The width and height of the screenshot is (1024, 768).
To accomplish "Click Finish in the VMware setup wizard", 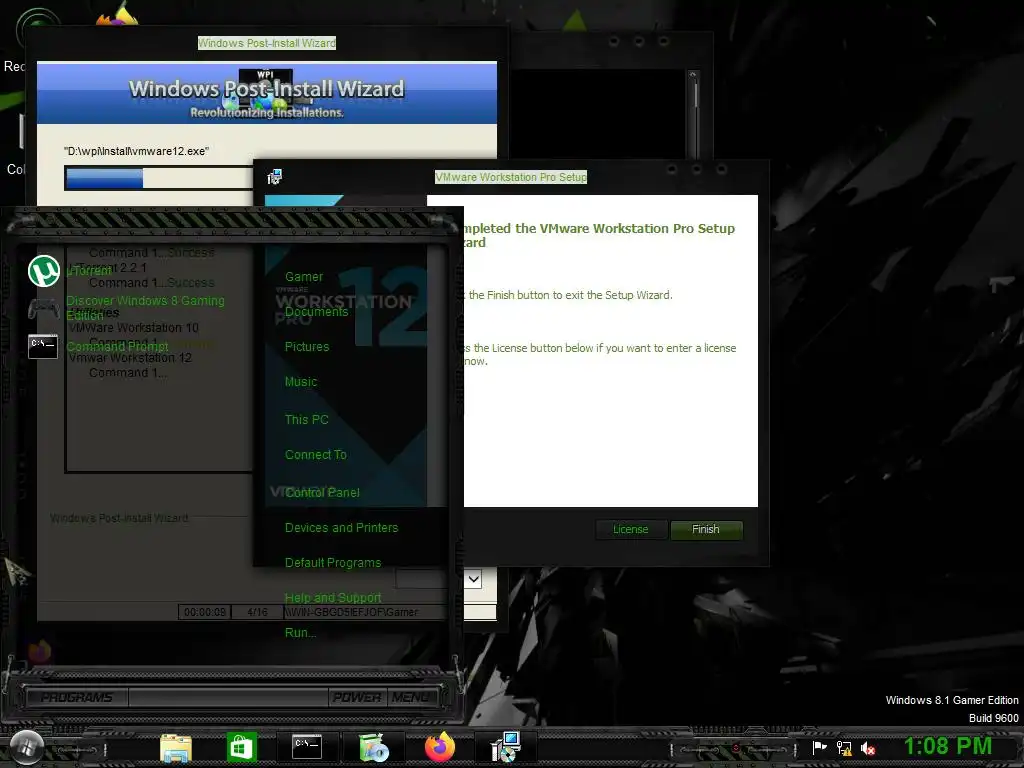I will (x=706, y=530).
